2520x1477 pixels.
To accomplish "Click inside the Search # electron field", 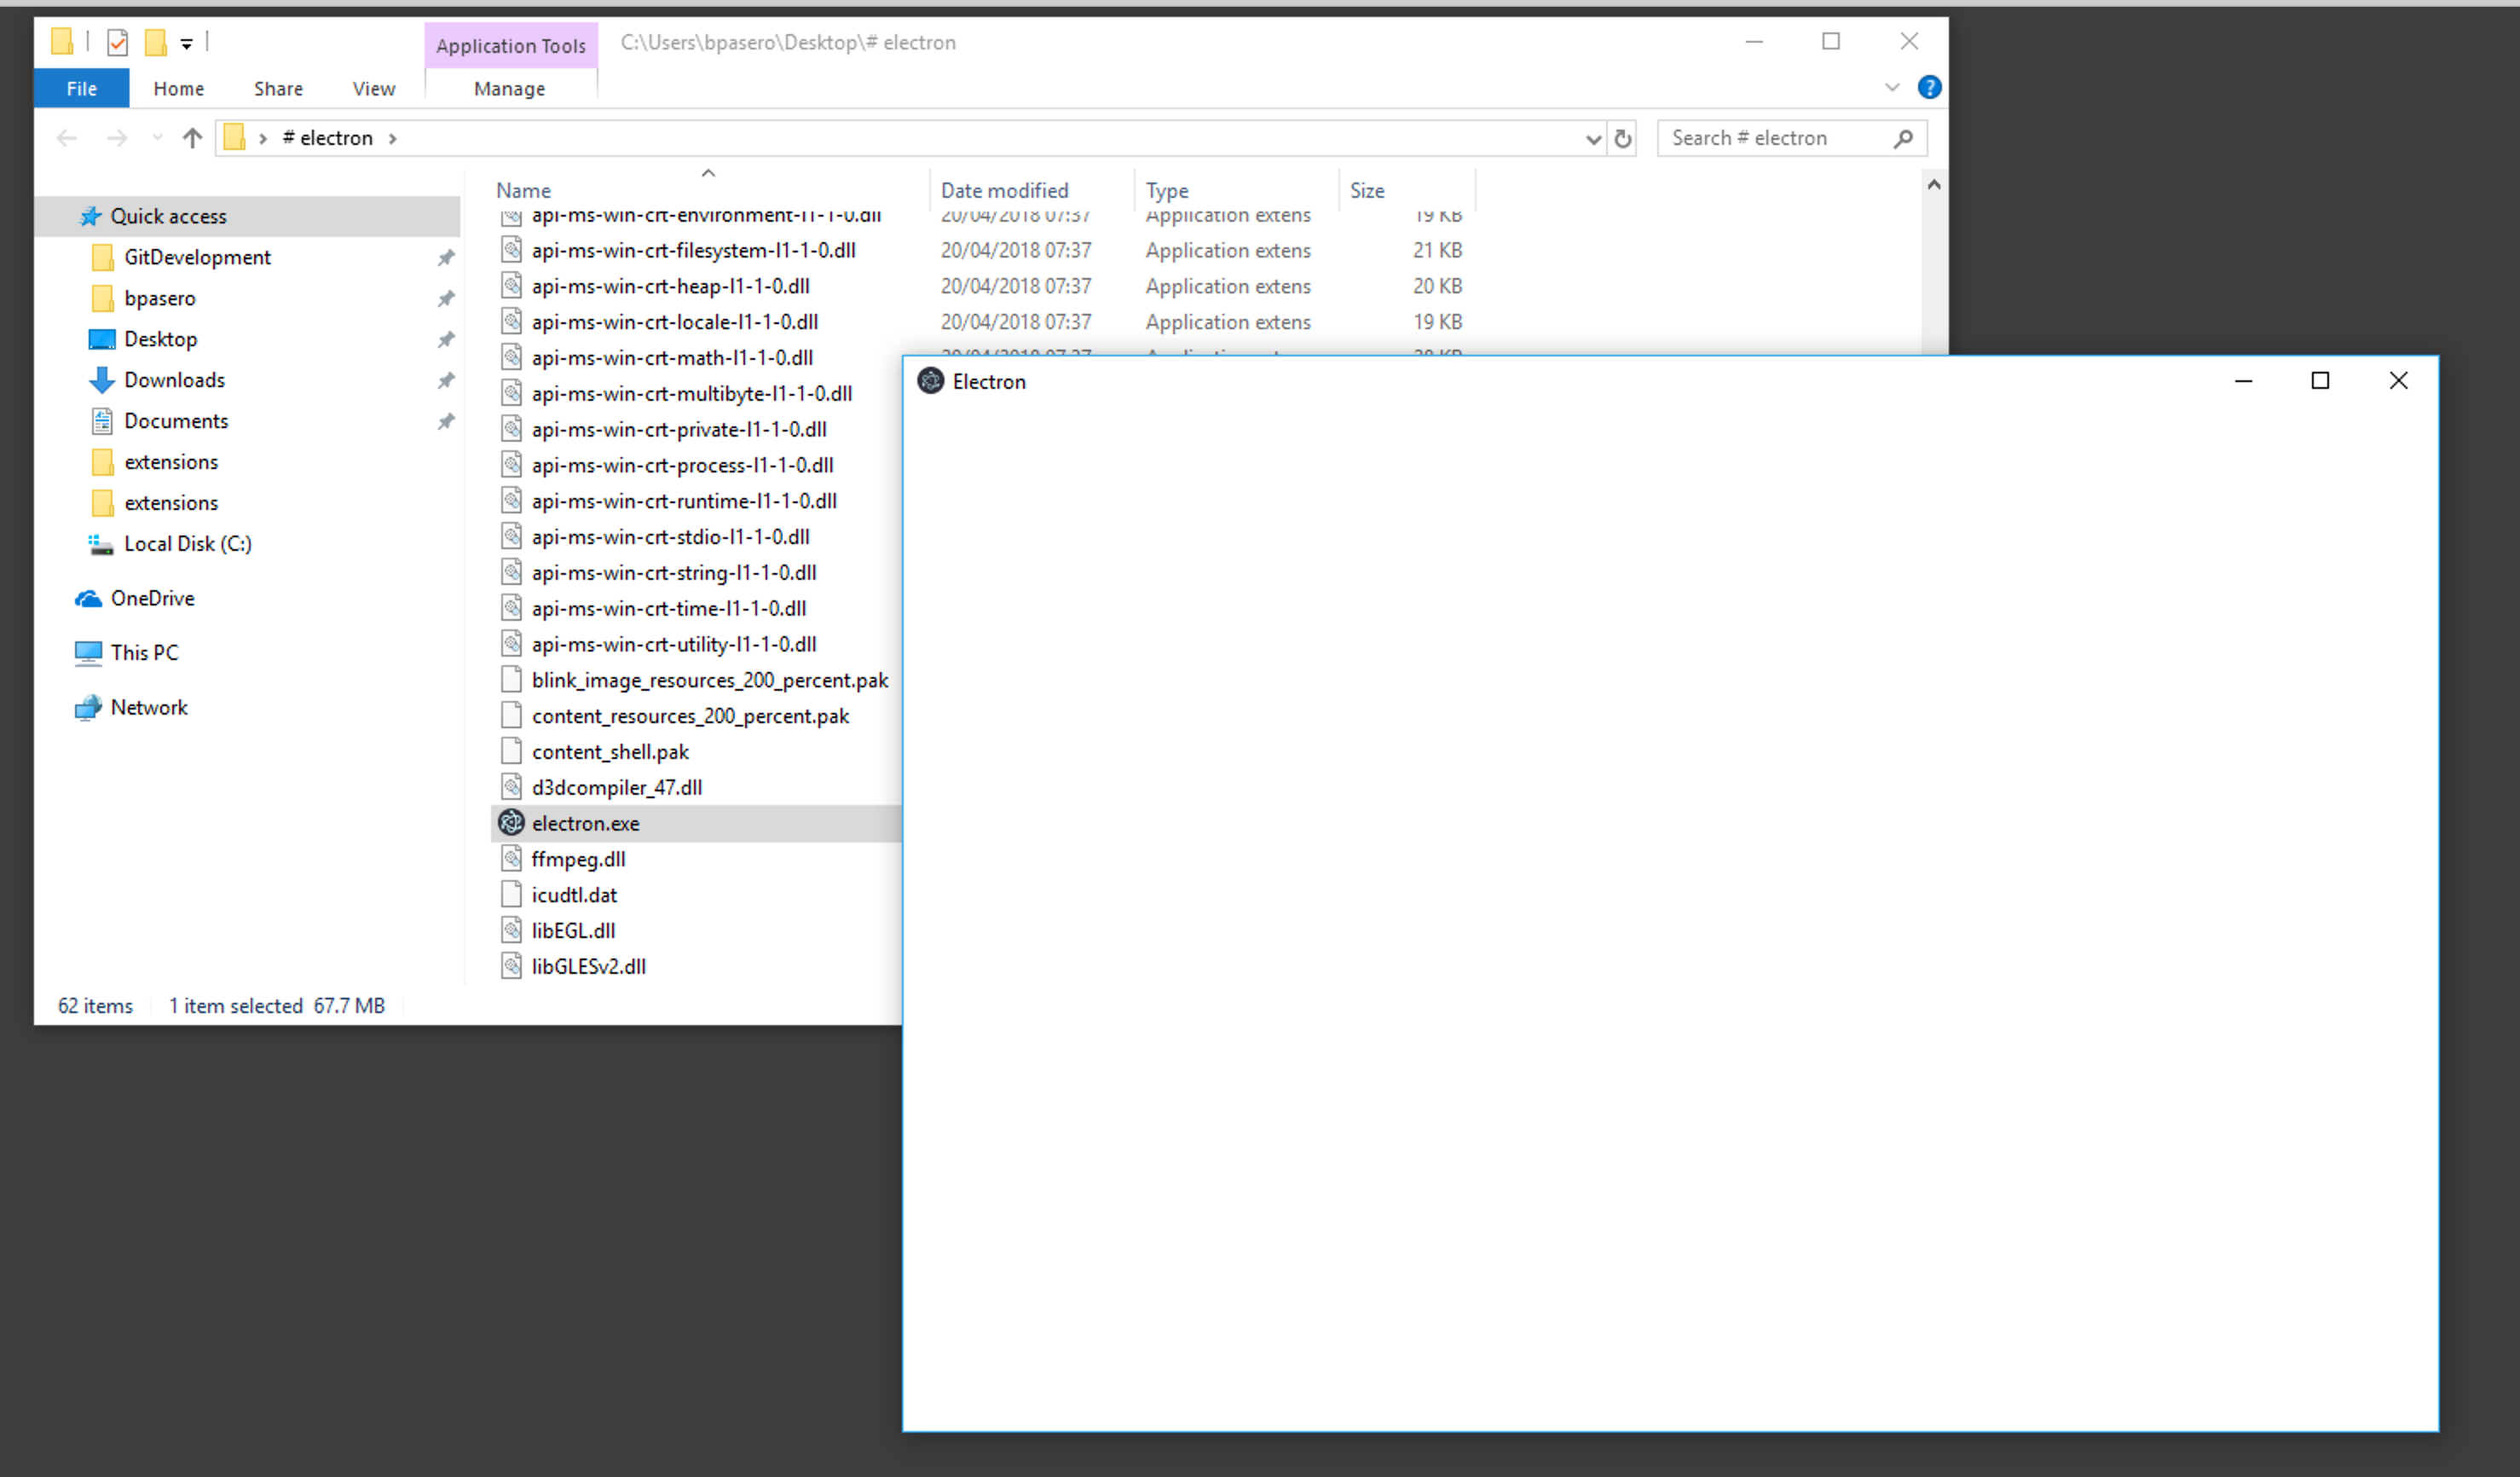I will [1770, 138].
